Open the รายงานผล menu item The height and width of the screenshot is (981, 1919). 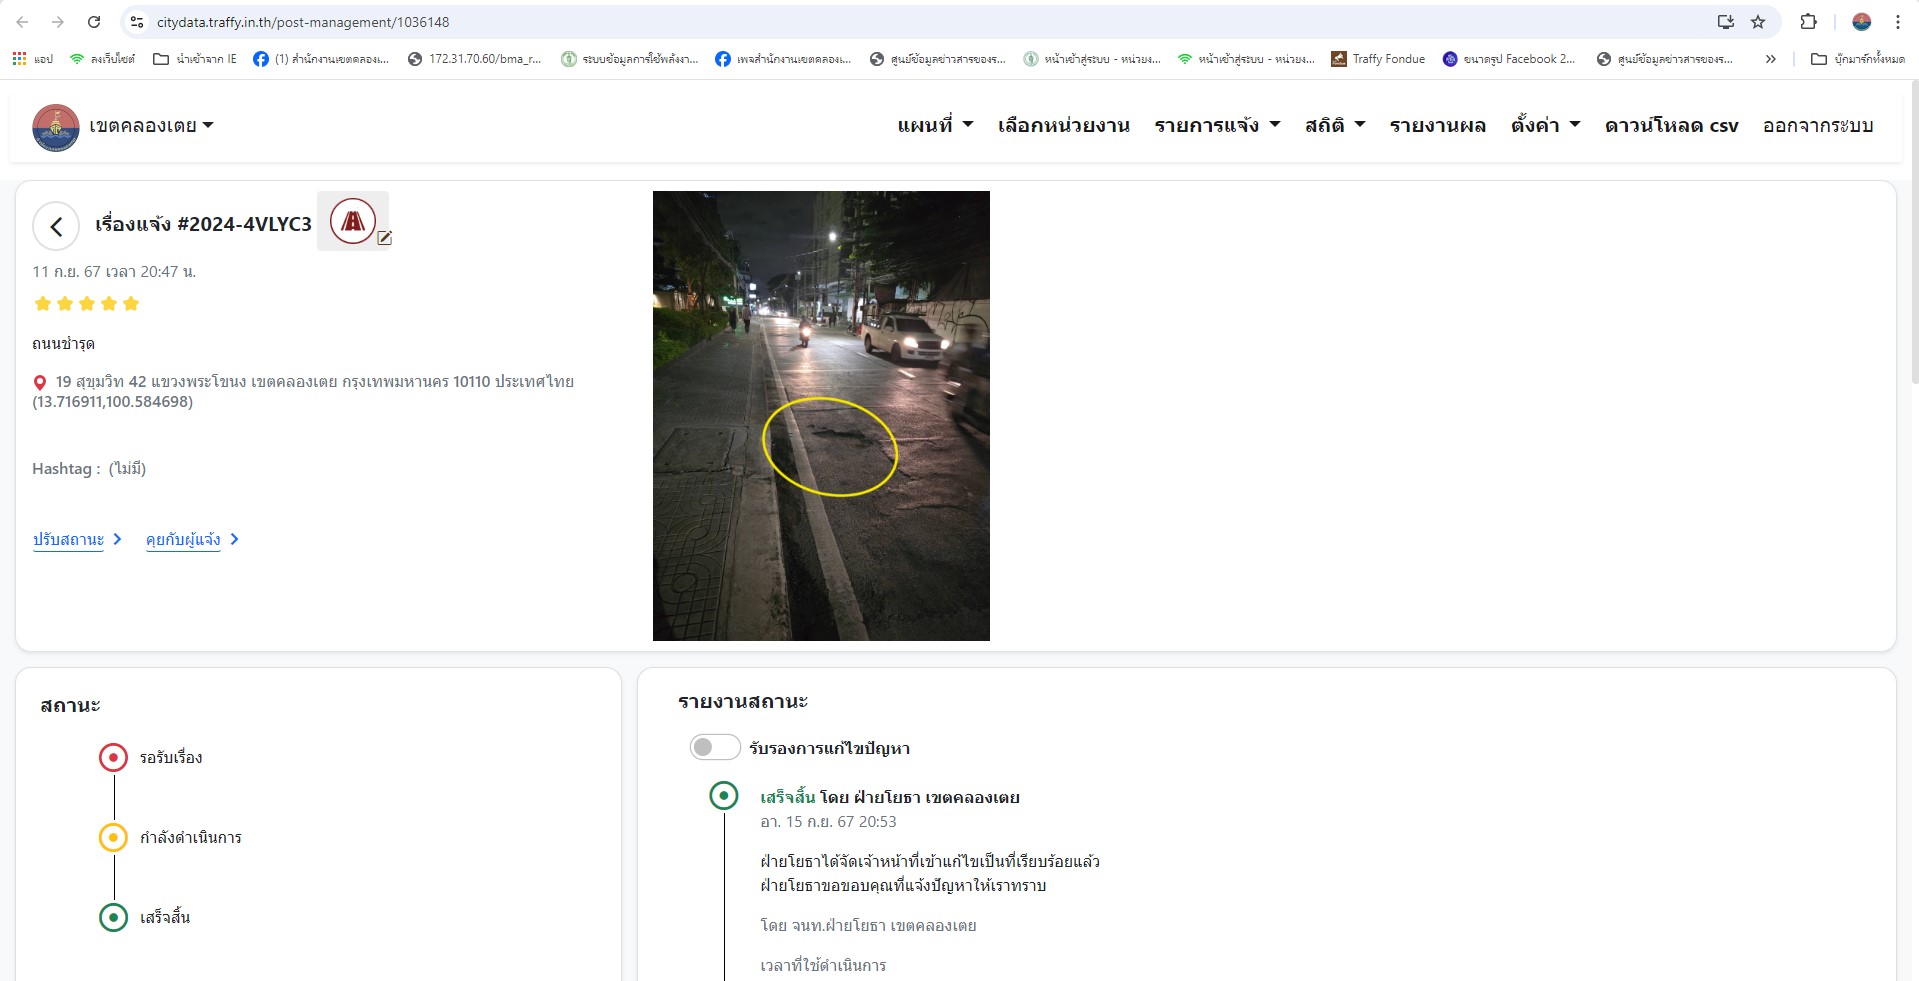click(1437, 126)
